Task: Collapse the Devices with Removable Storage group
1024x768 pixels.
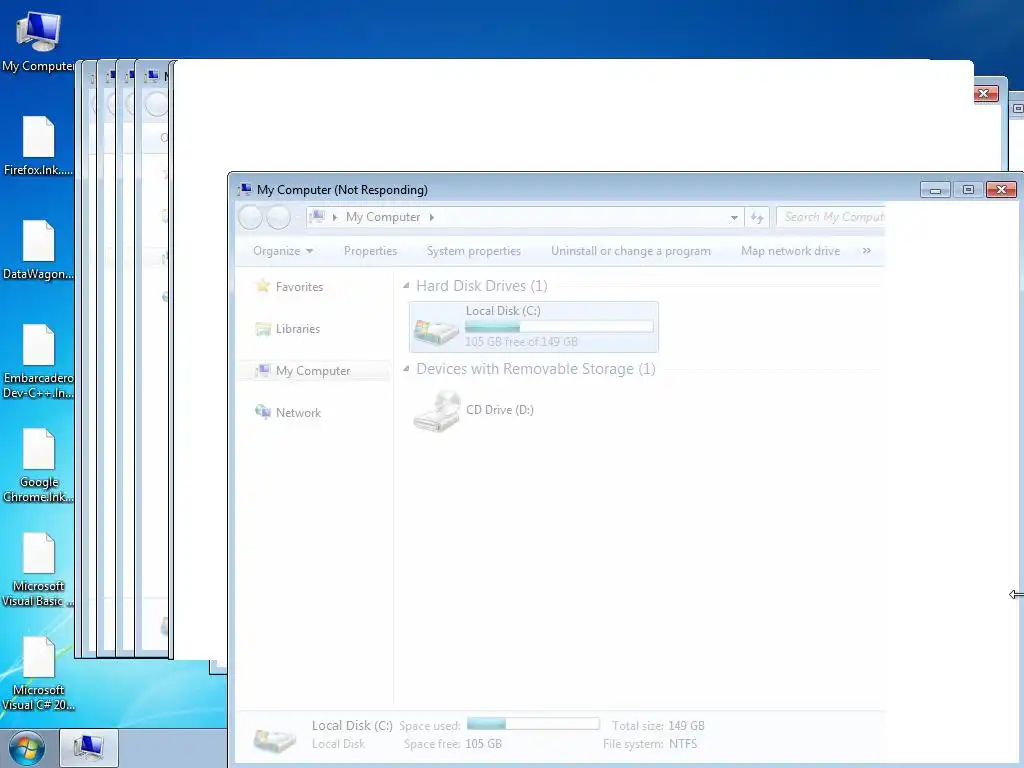Action: (406, 368)
